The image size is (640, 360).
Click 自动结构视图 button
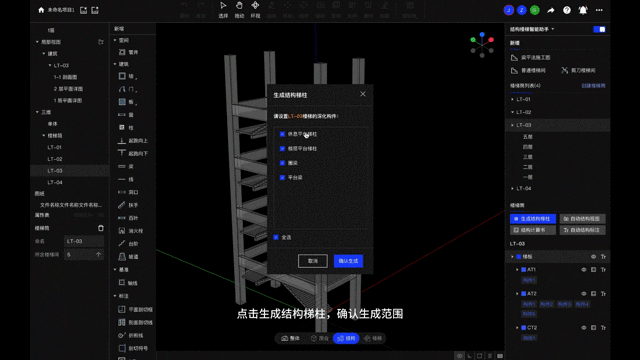[x=582, y=219]
